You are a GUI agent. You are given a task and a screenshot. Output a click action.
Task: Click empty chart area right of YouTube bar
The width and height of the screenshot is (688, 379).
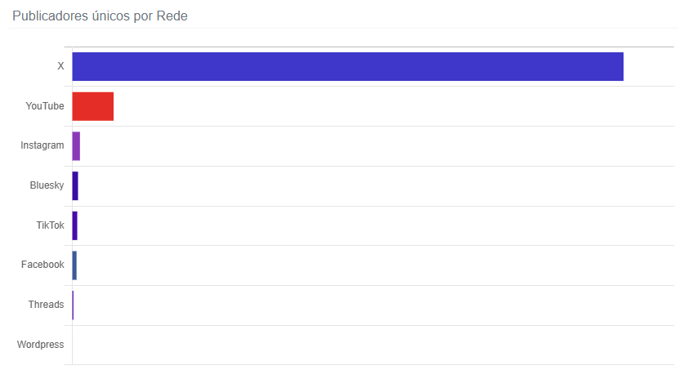tap(394, 106)
